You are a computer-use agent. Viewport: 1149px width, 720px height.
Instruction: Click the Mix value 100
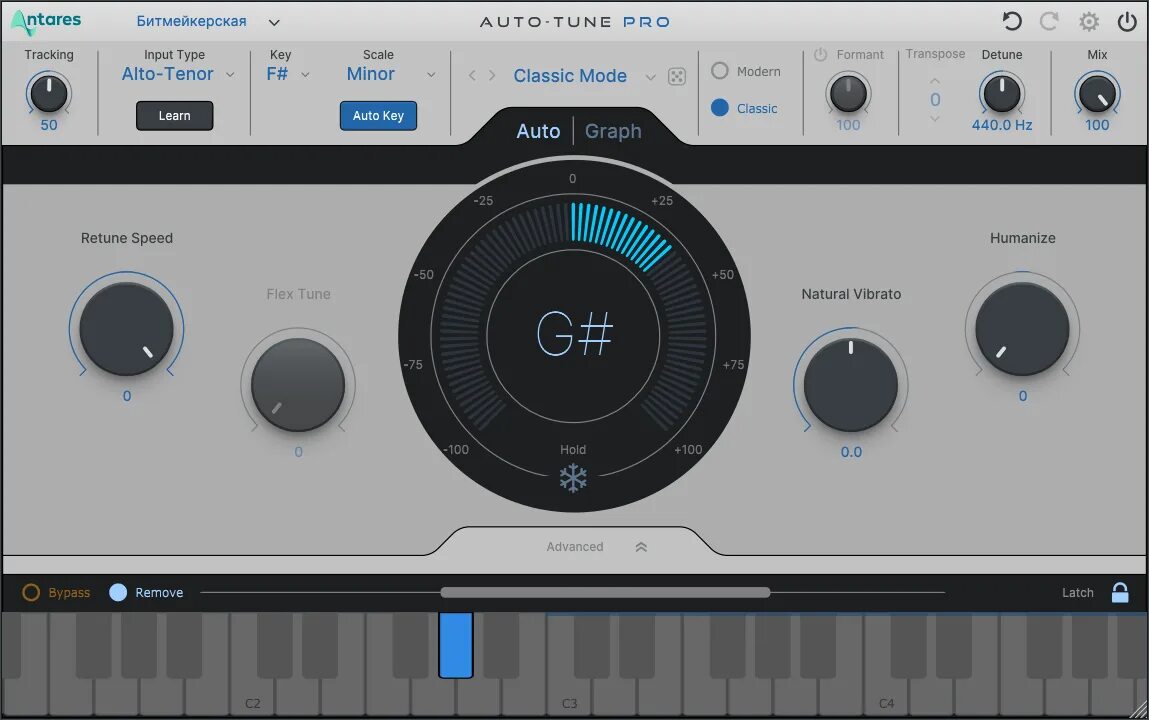pos(1097,125)
